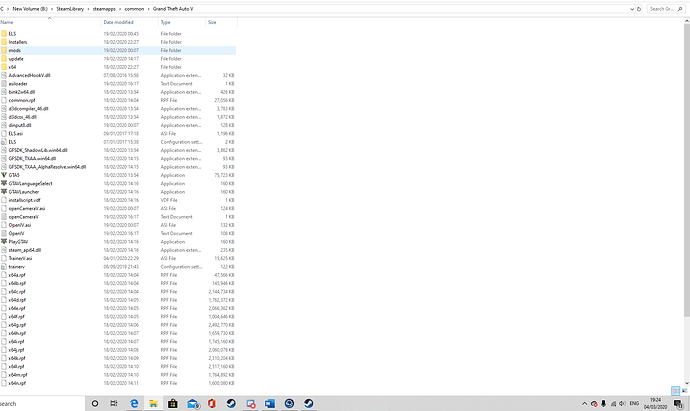Click the volume icon in system tray

(x=622, y=404)
